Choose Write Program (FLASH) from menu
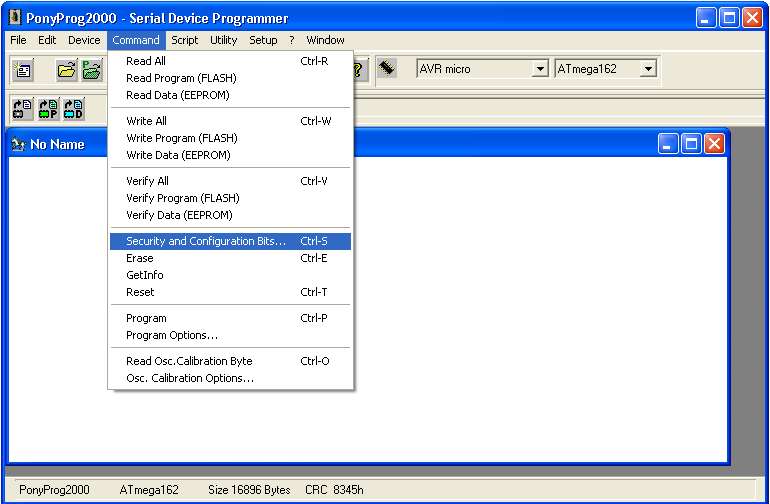Viewport: 770px width, 504px height. [181, 138]
